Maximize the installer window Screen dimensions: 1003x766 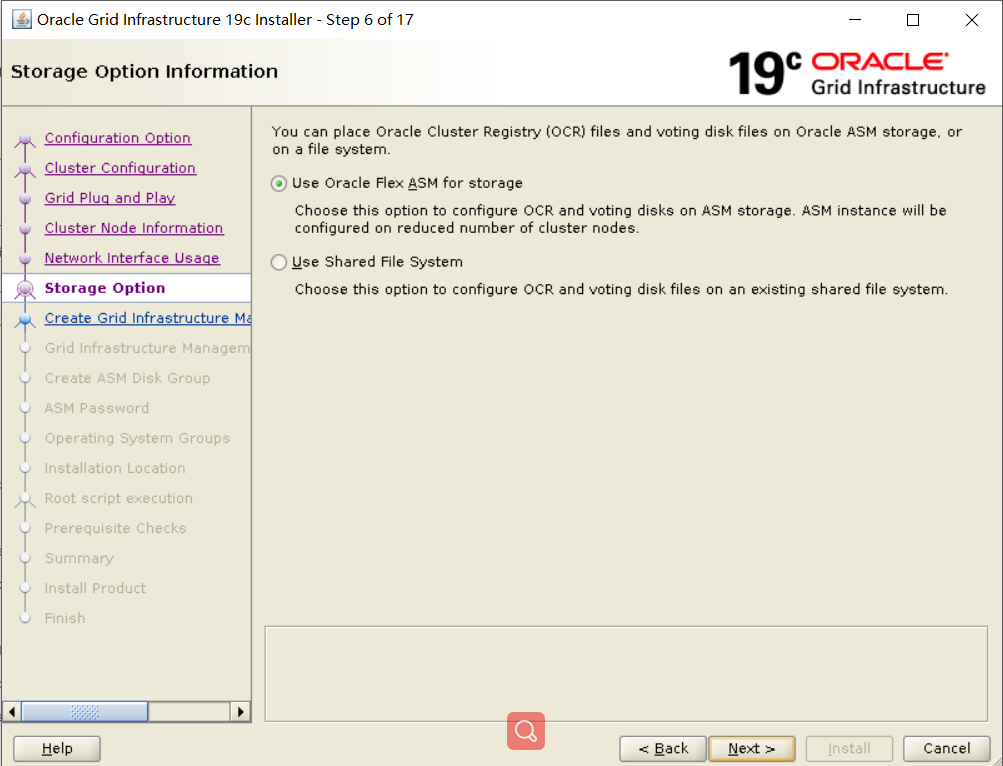coord(913,20)
